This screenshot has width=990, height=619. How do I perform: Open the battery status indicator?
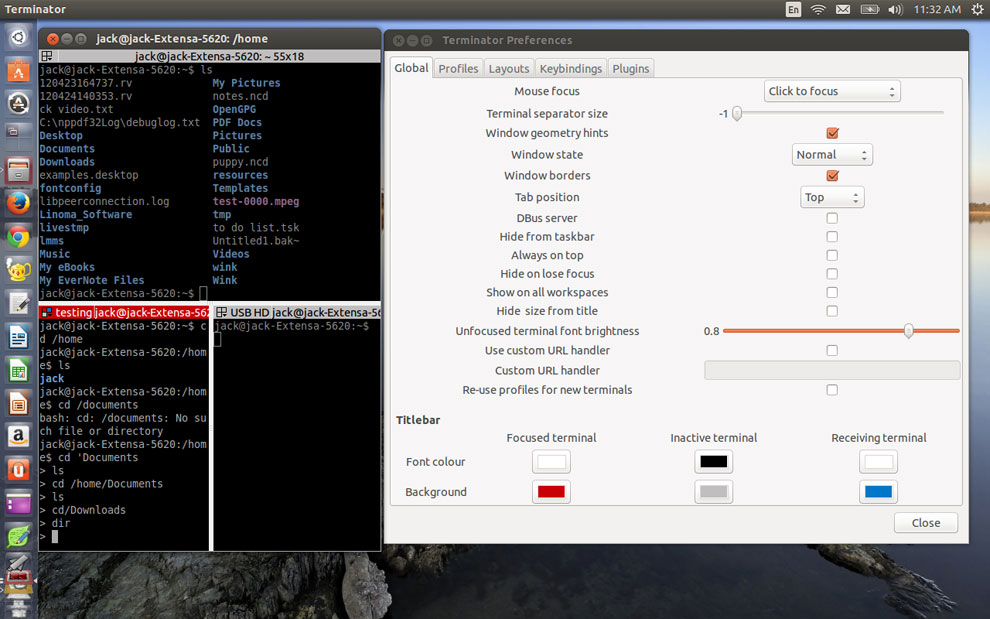(x=870, y=9)
